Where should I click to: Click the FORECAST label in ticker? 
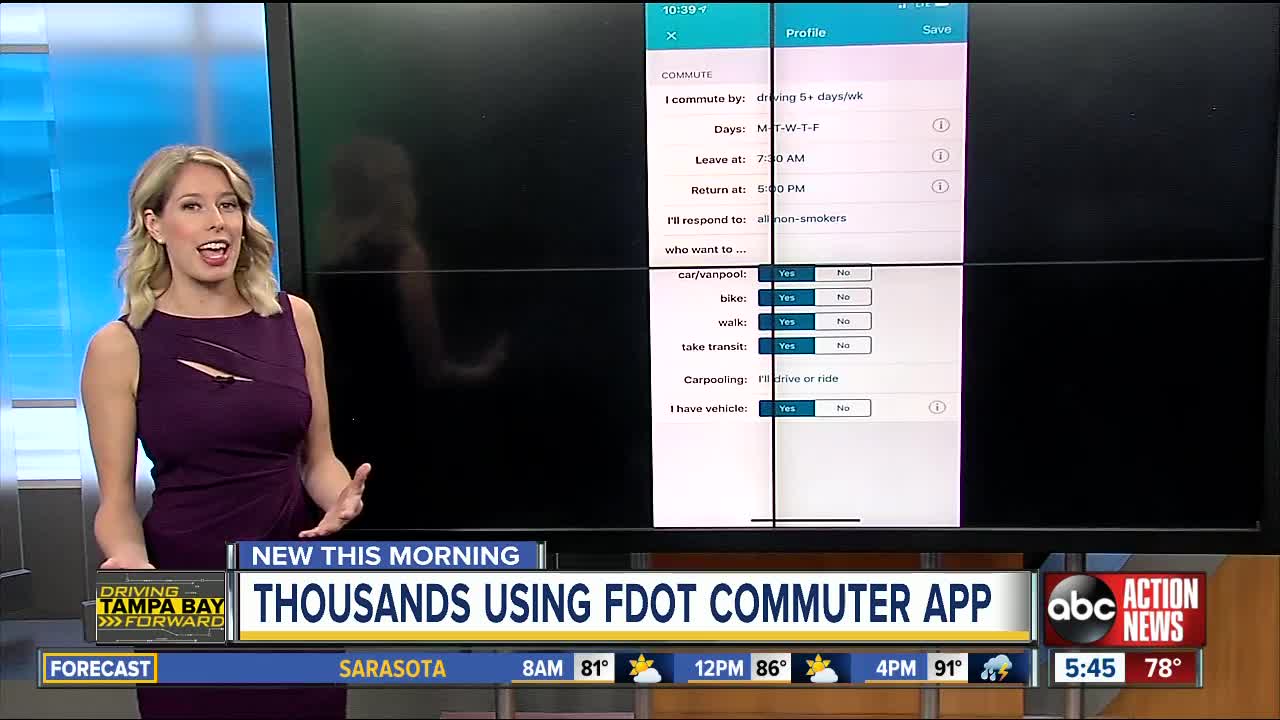tap(99, 668)
